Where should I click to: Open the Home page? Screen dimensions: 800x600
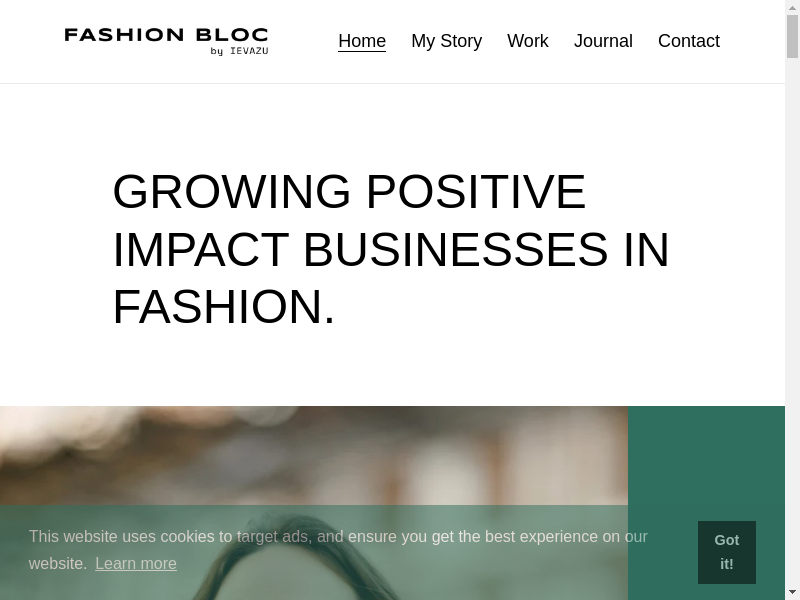(x=362, y=41)
